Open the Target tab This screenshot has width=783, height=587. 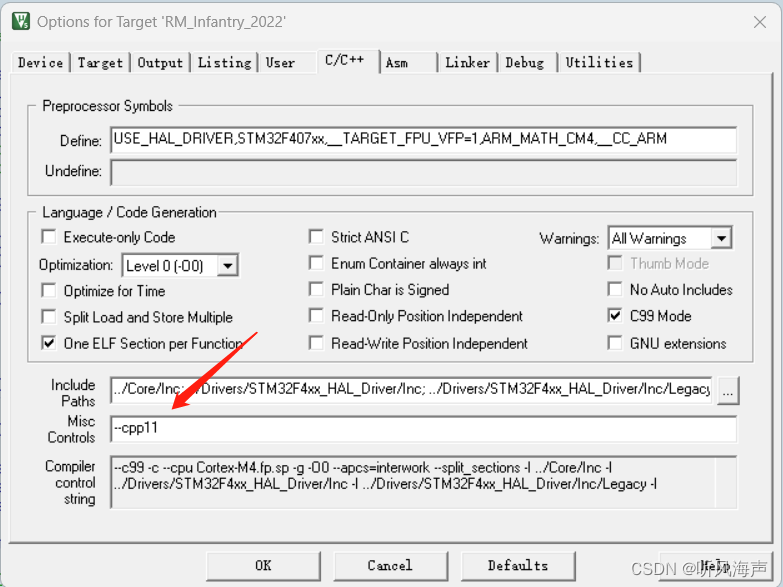[x=100, y=62]
